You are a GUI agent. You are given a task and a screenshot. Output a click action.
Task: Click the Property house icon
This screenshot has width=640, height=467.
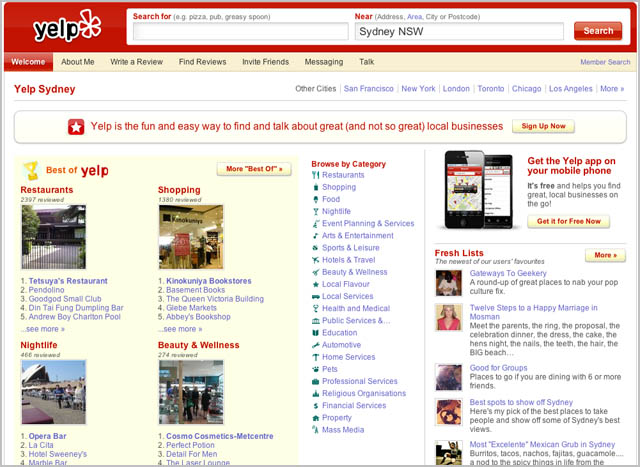pyautogui.click(x=316, y=418)
